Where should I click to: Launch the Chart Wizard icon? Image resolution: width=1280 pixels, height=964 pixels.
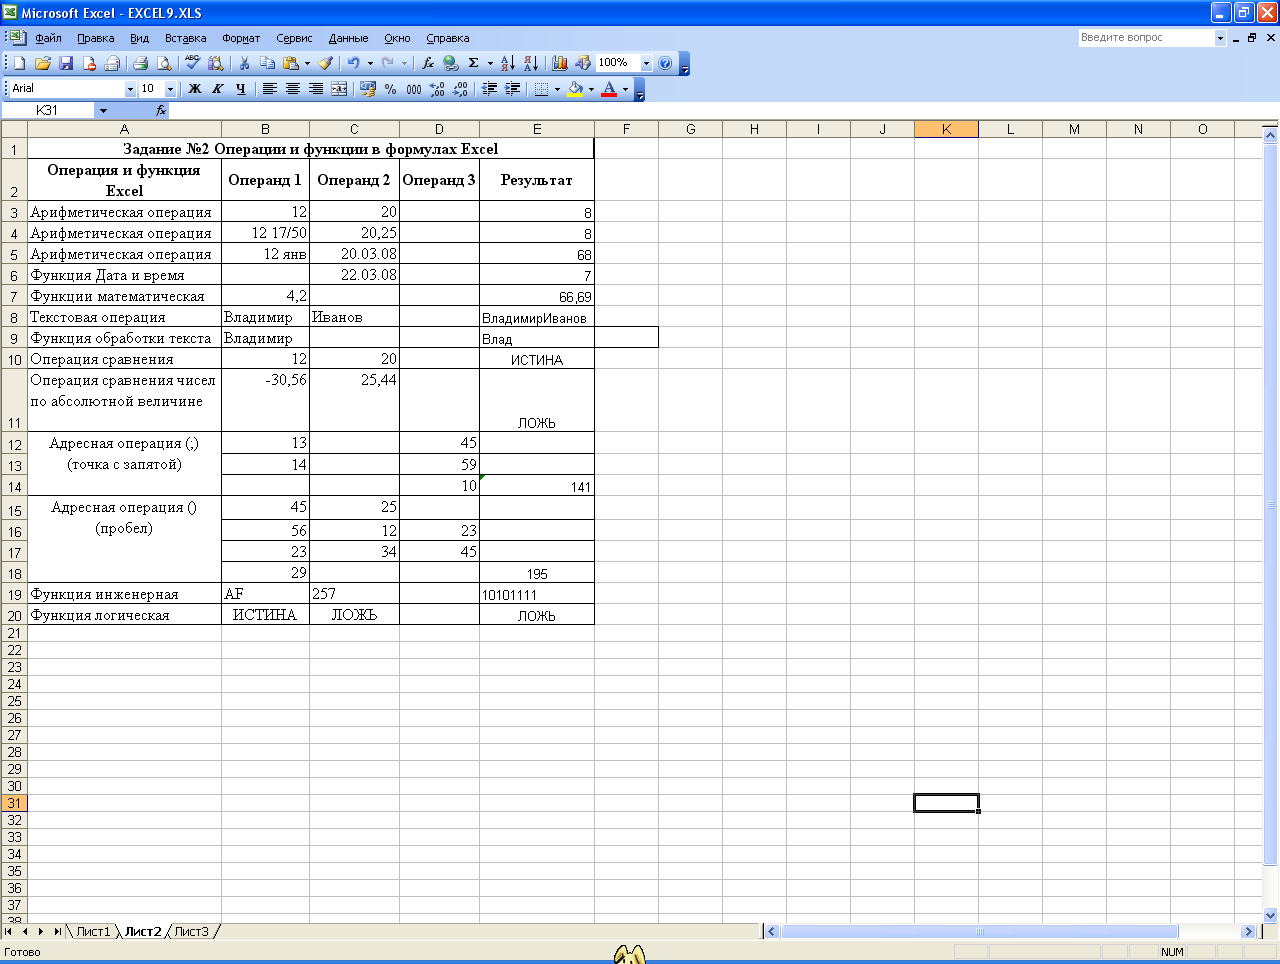coord(559,63)
